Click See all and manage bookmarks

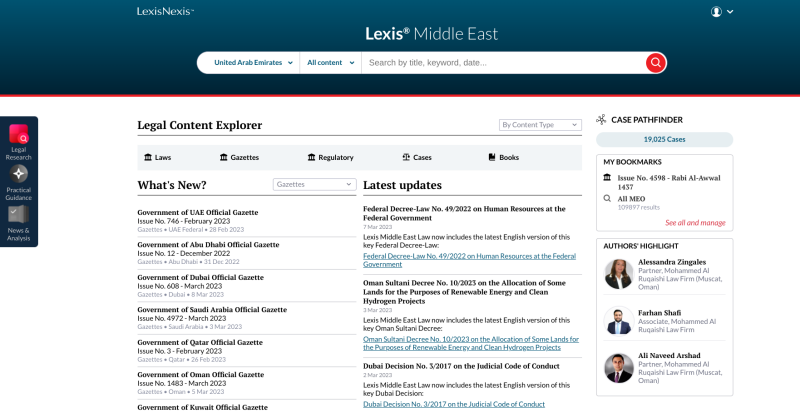[695, 223]
